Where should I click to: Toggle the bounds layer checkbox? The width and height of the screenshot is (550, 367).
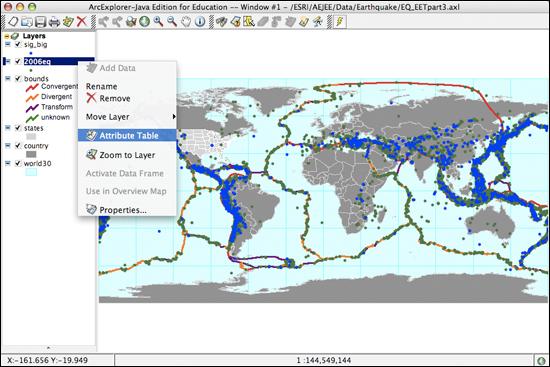coord(18,79)
